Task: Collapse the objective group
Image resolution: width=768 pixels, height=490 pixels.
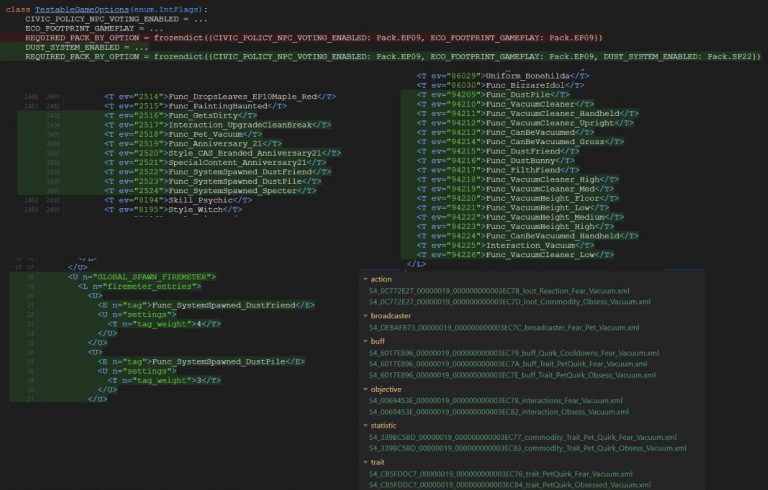Action: tap(363, 388)
